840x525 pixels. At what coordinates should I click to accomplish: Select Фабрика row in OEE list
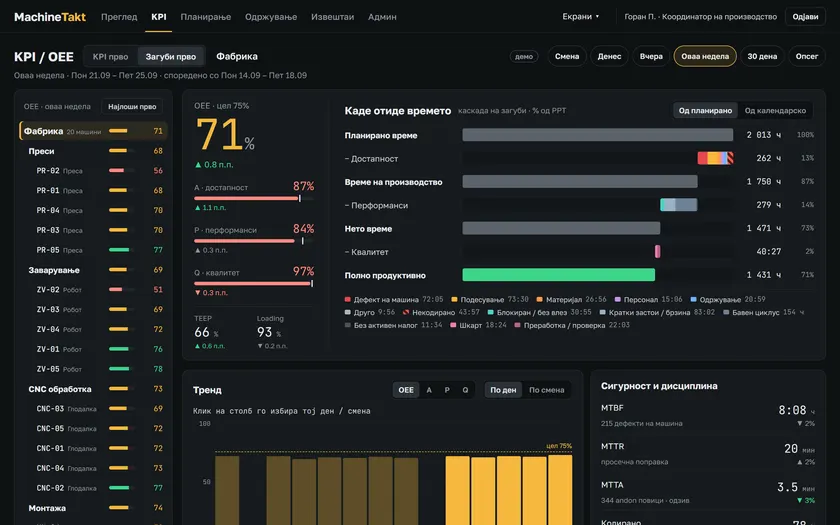pos(93,131)
